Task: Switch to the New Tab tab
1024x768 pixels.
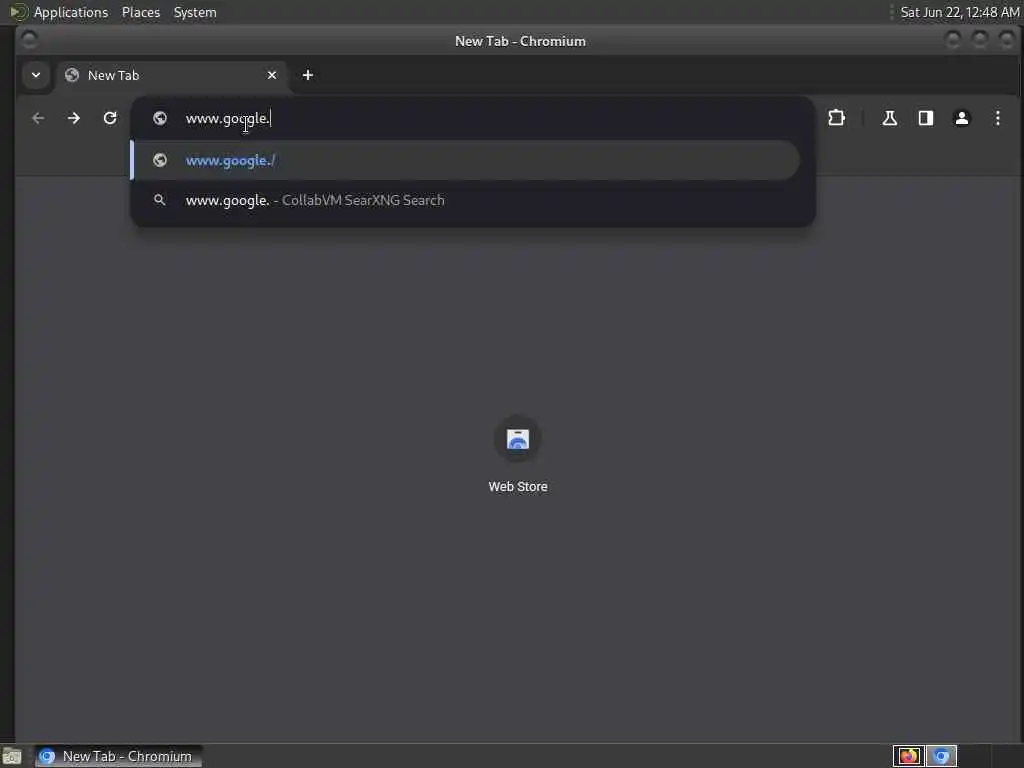Action: click(171, 75)
